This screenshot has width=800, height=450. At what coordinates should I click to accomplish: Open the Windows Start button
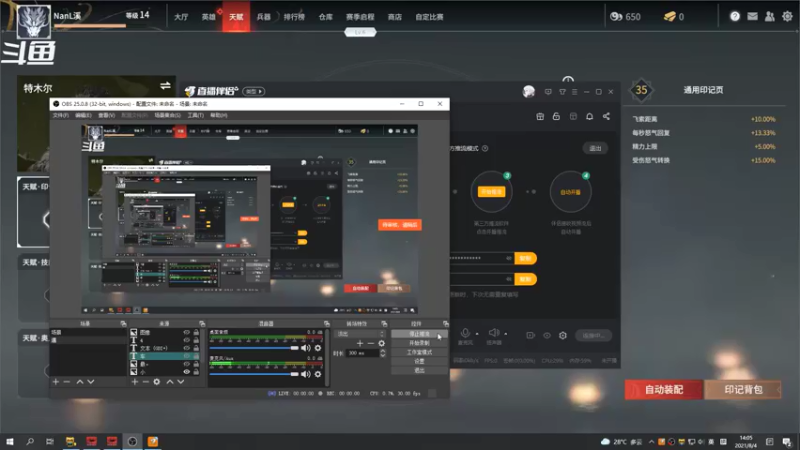pyautogui.click(x=10, y=442)
